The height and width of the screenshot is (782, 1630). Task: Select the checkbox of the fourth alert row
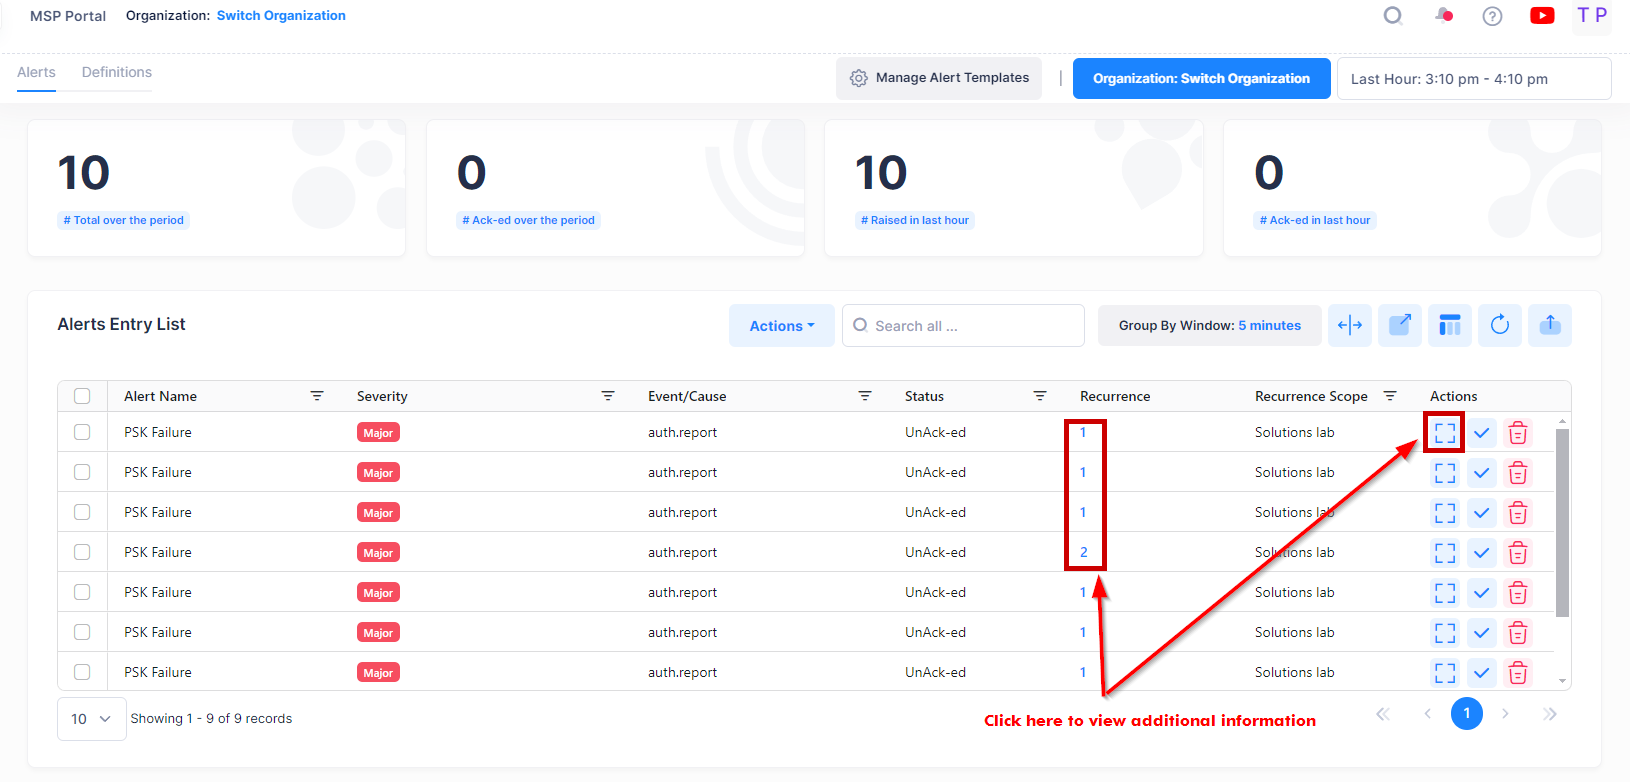point(82,552)
